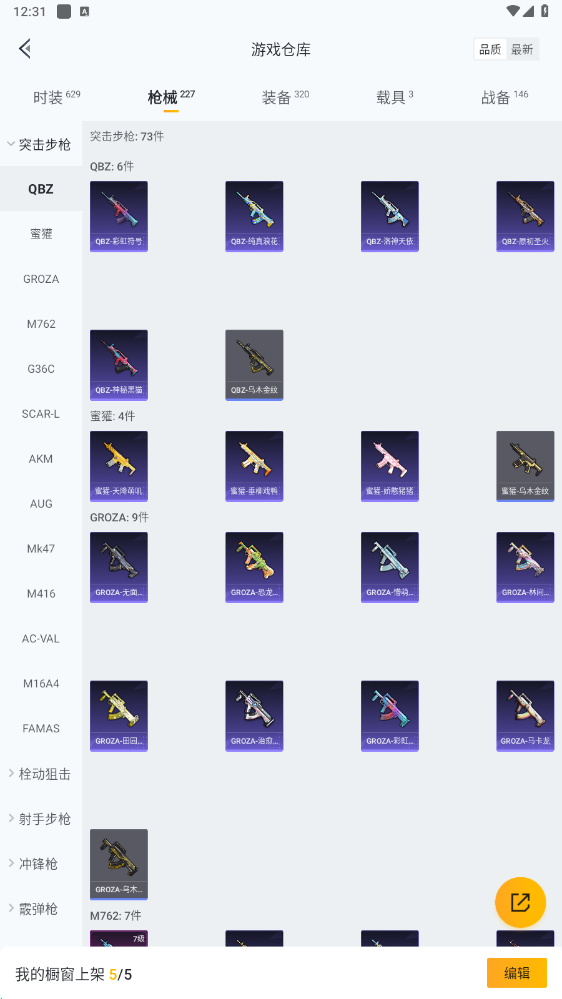This screenshot has width=562, height=999.
Task: Select M416 in the sidebar
Action: point(41,594)
